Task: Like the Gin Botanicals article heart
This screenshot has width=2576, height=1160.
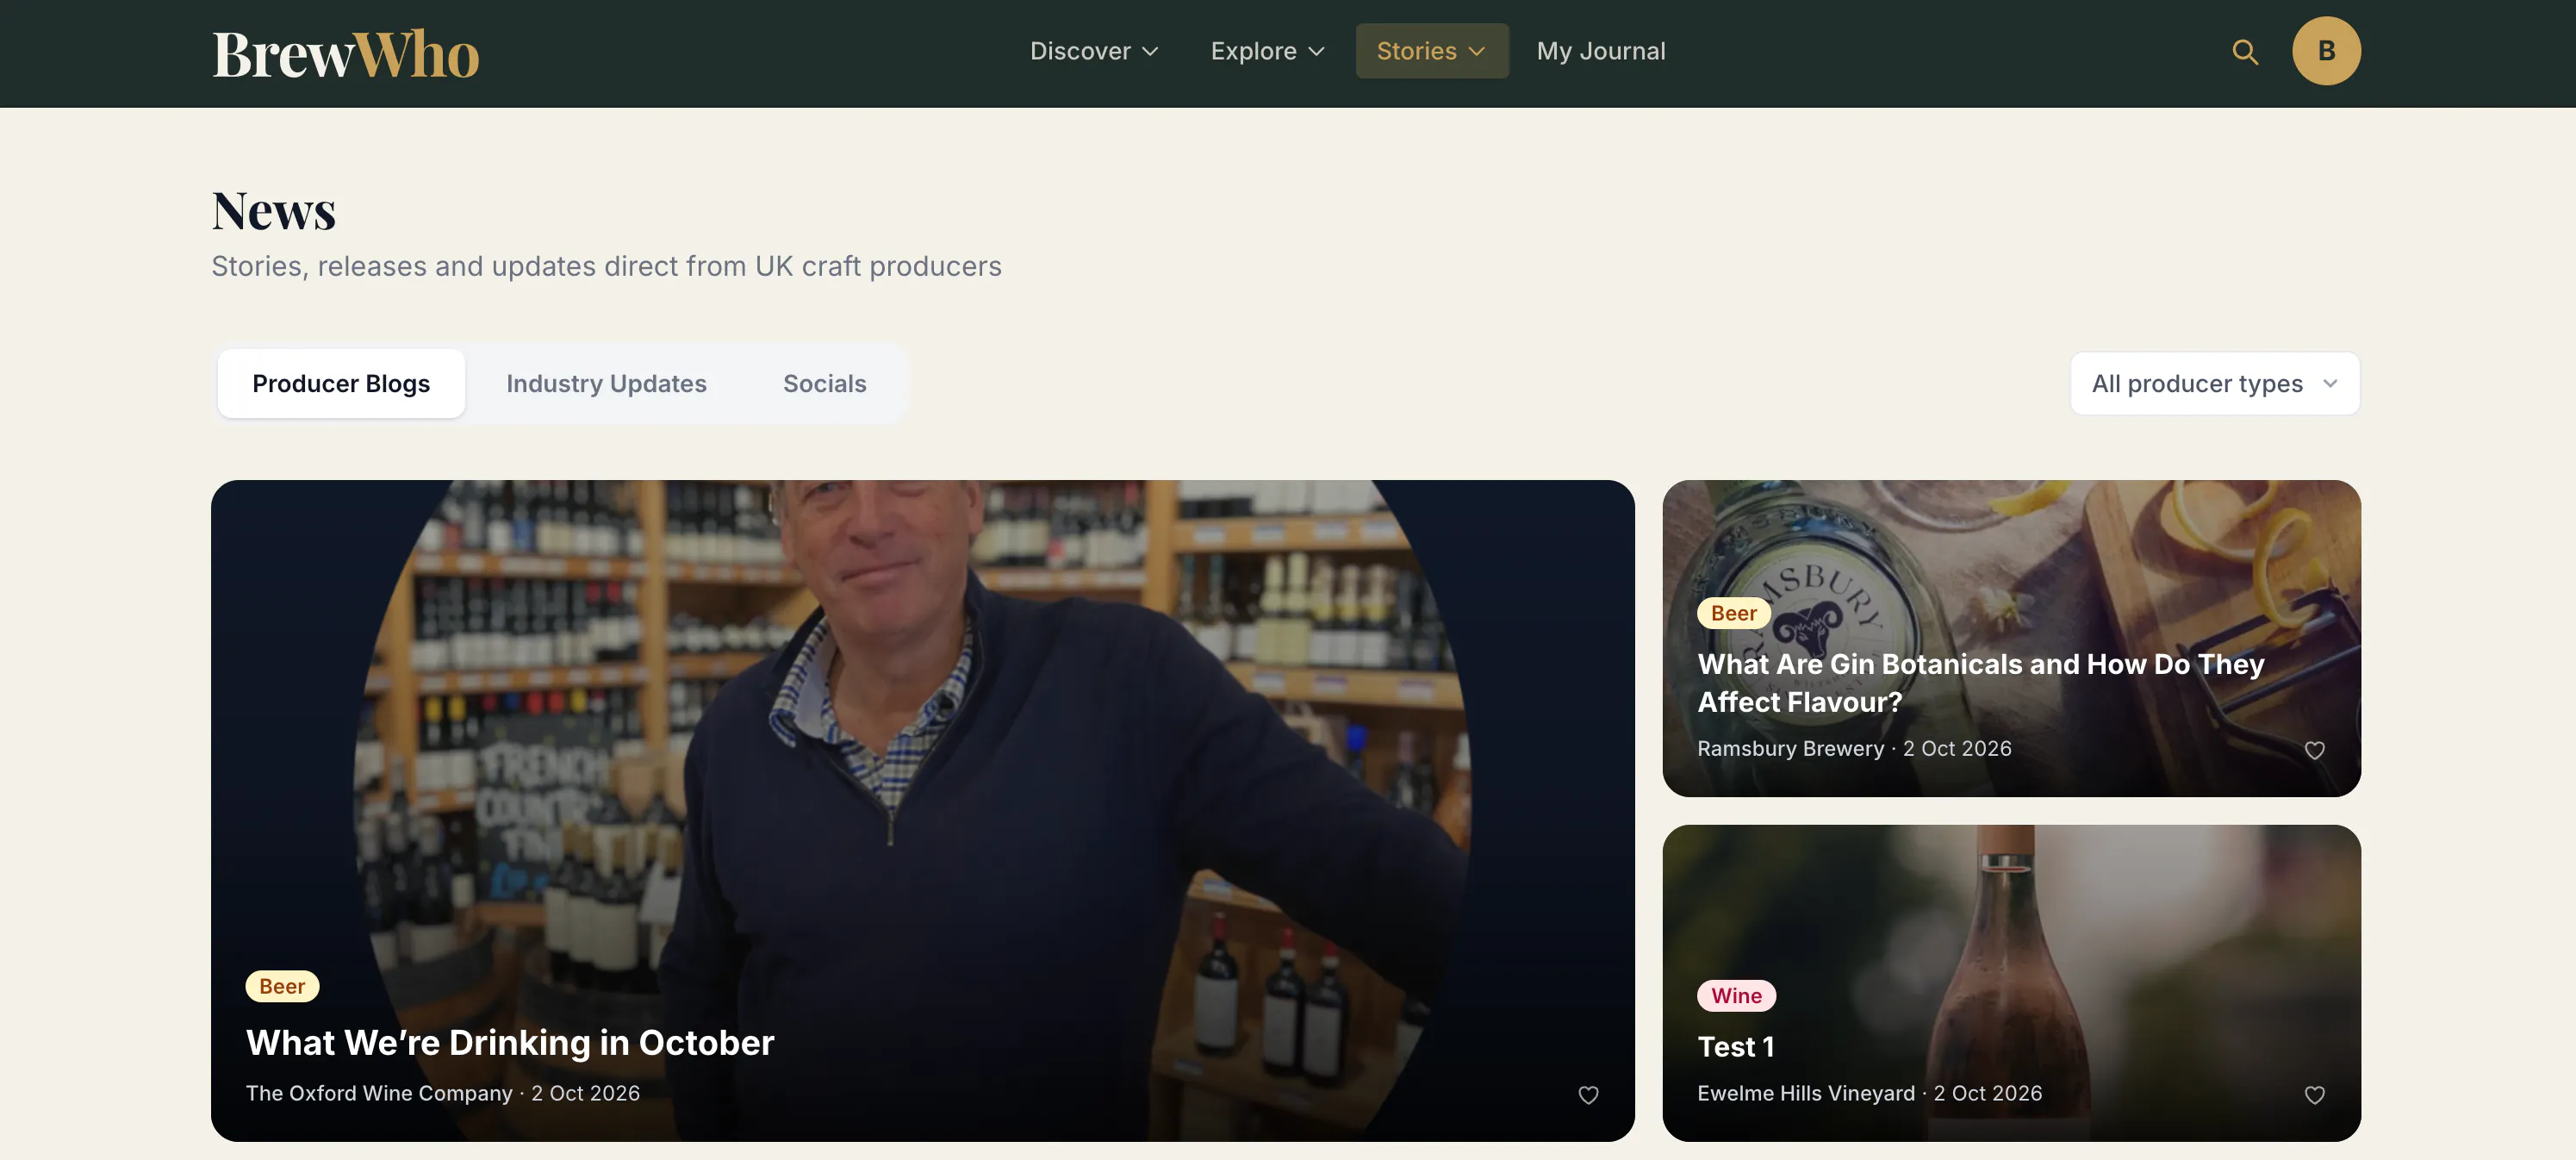Action: point(2314,750)
